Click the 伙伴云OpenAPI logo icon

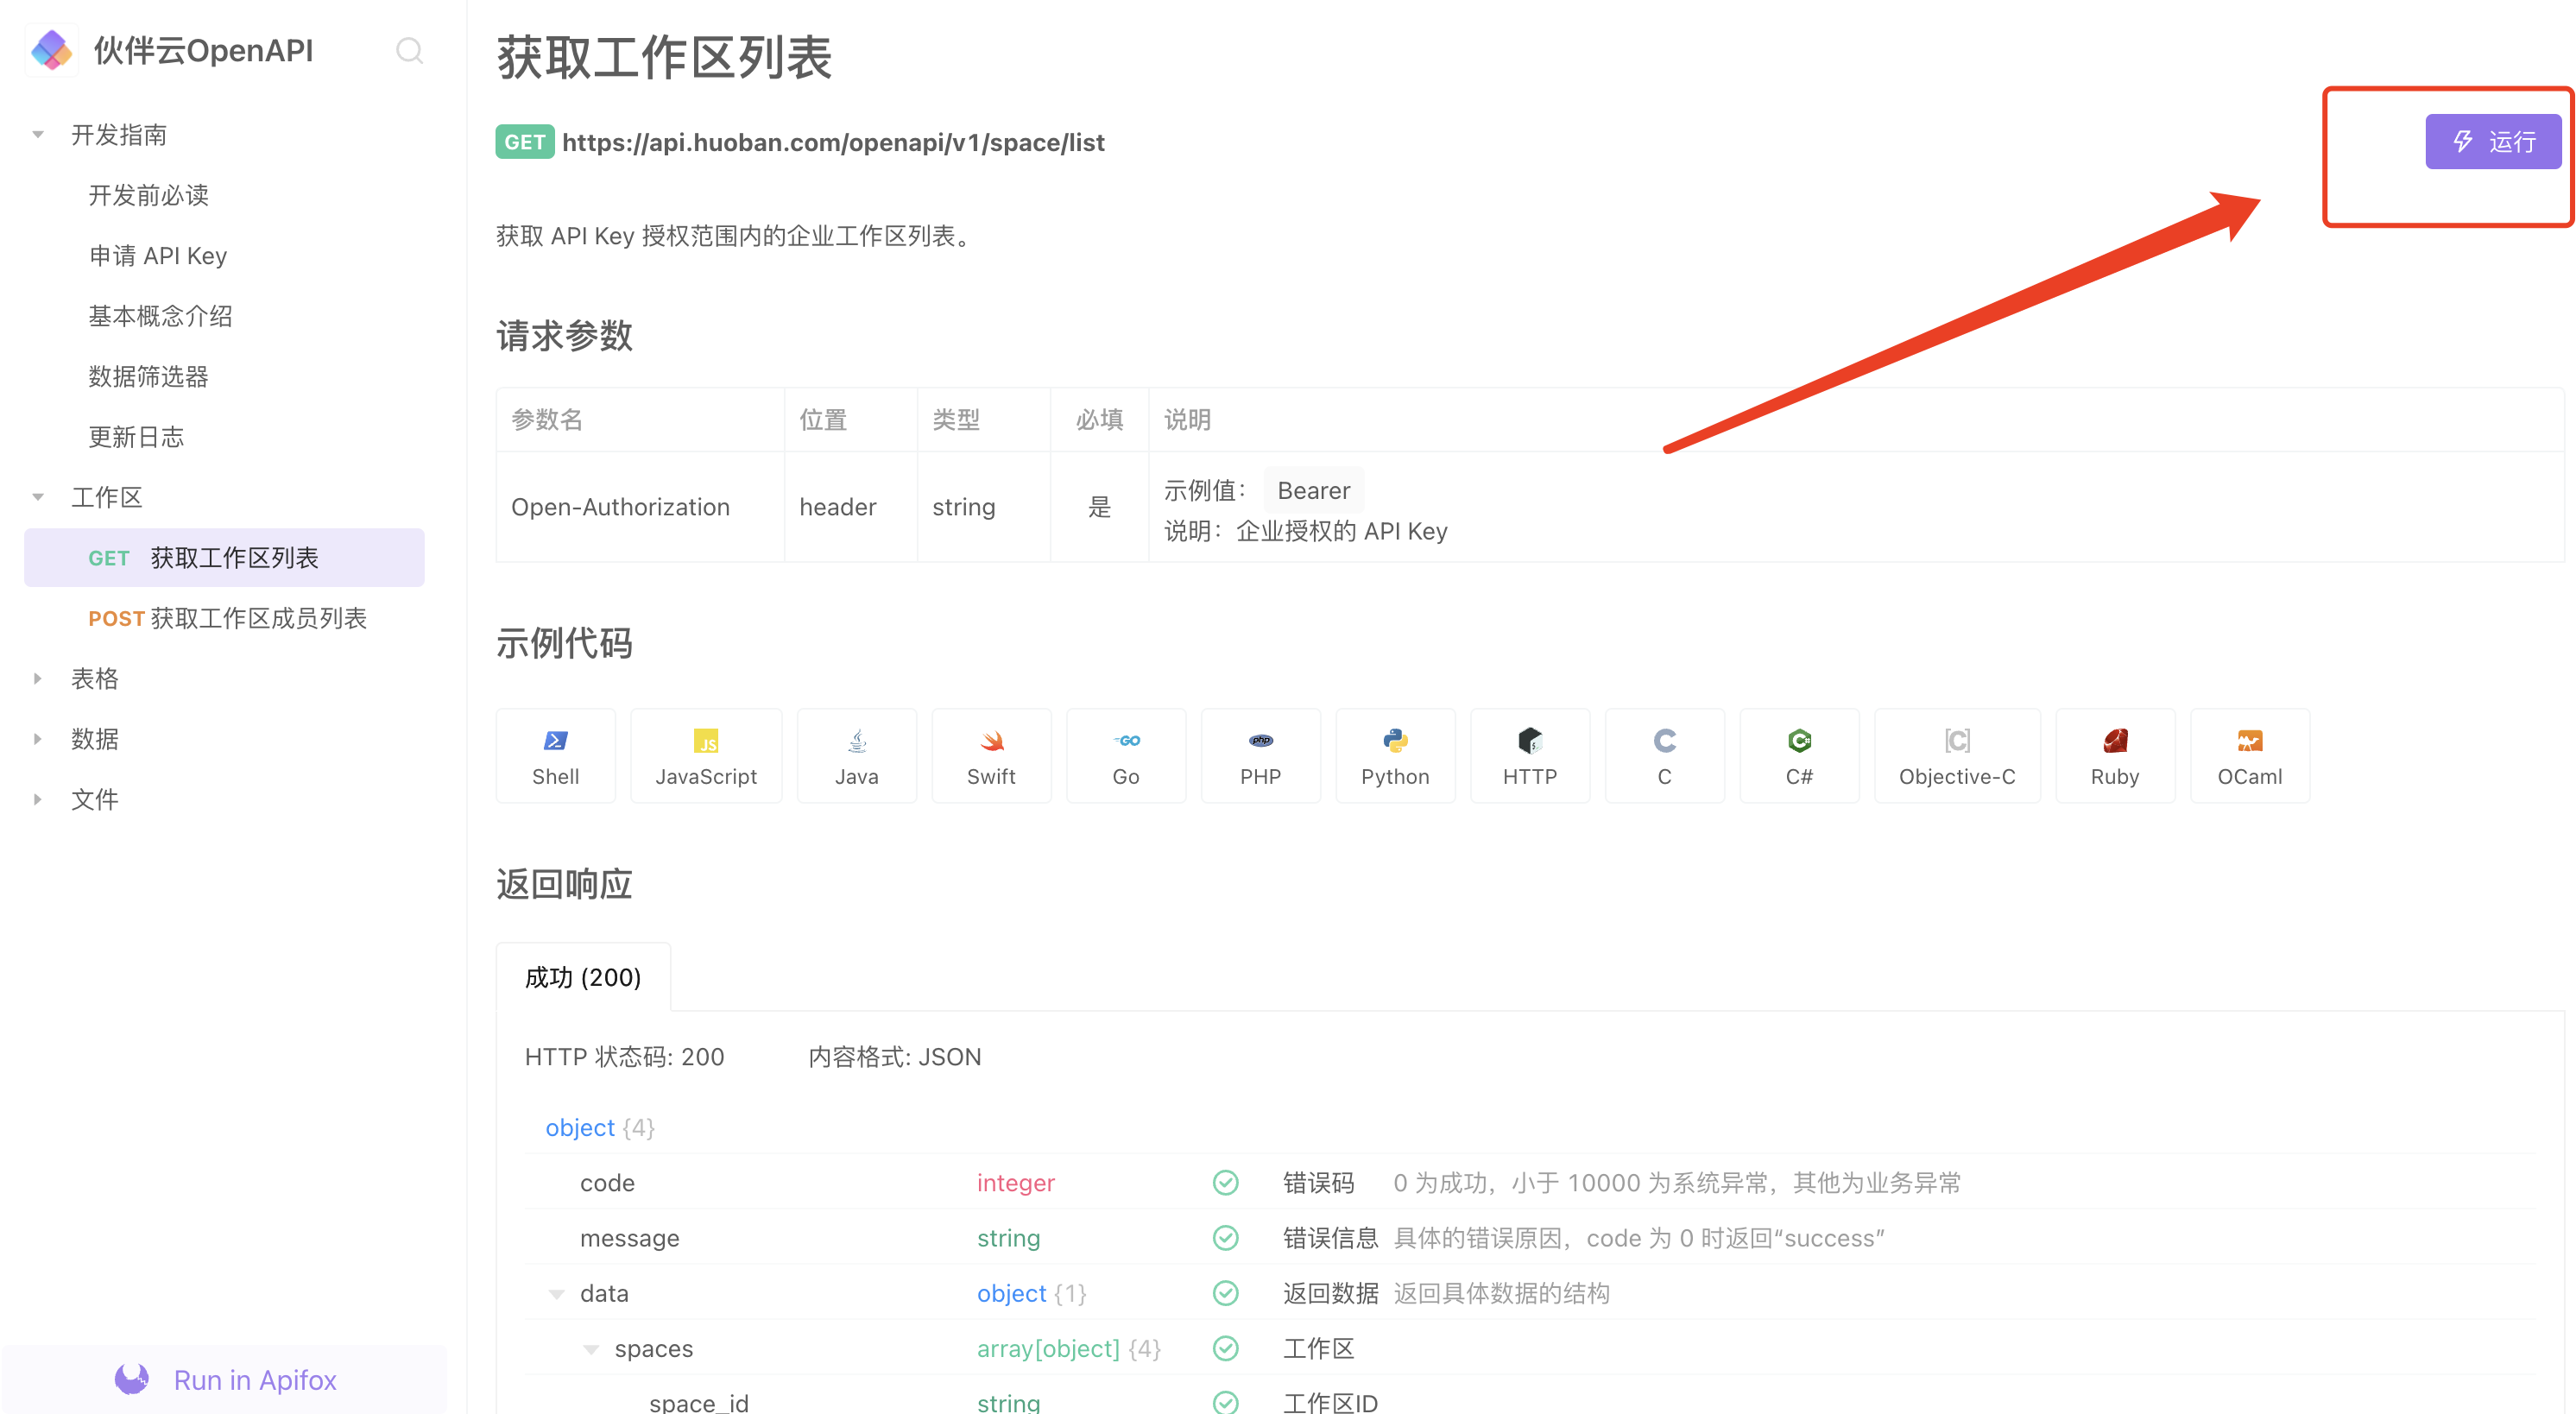[51, 50]
